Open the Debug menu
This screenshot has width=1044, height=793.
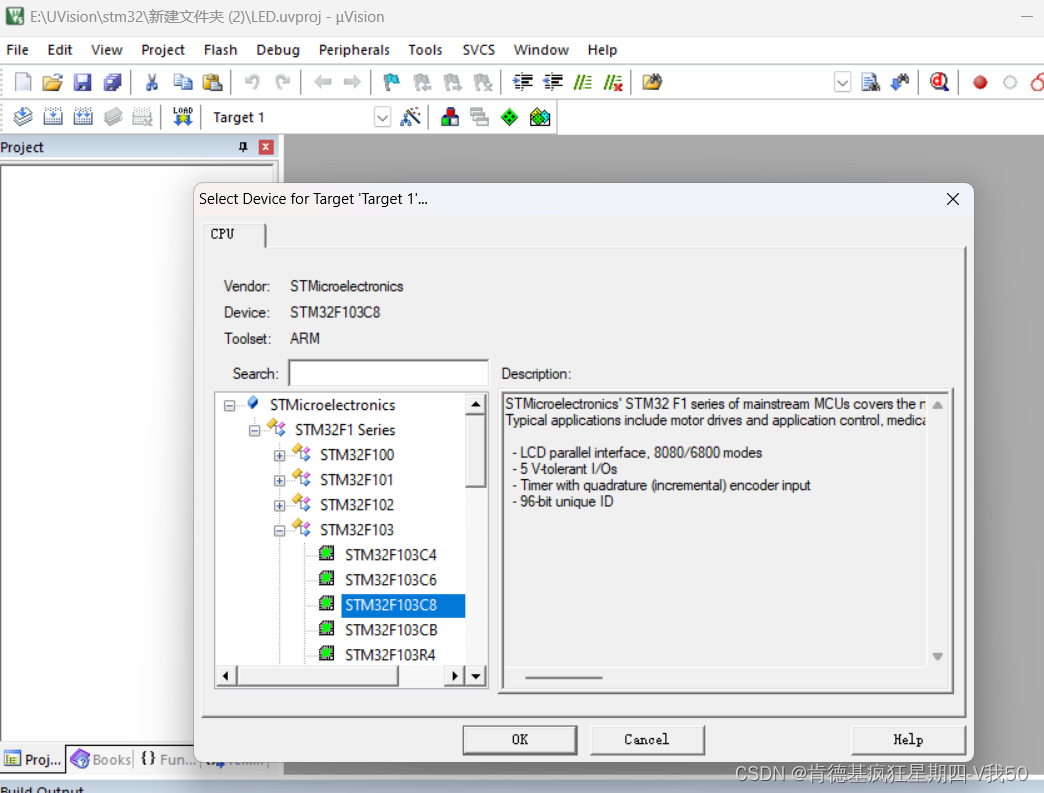[x=278, y=50]
